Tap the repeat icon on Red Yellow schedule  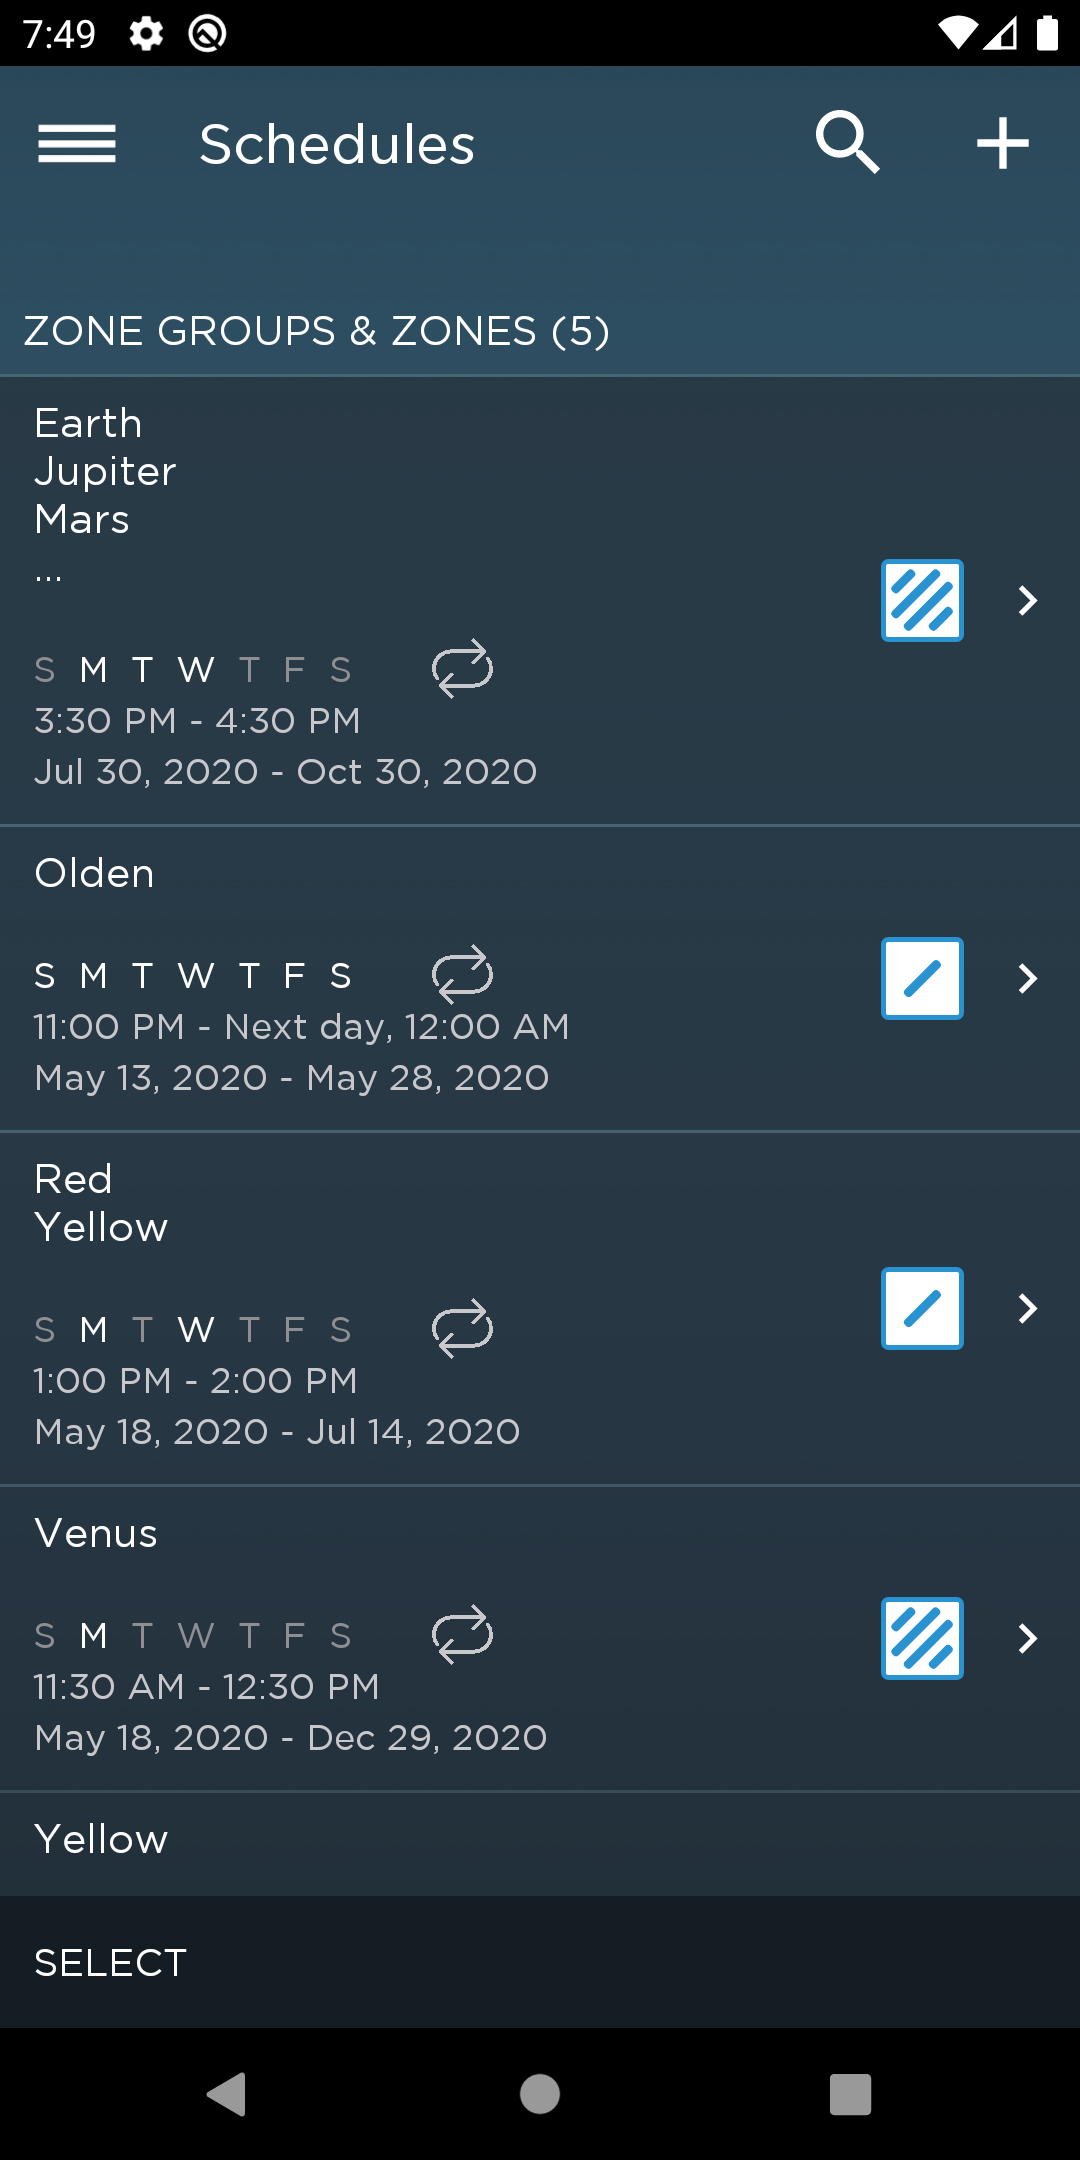click(462, 1328)
